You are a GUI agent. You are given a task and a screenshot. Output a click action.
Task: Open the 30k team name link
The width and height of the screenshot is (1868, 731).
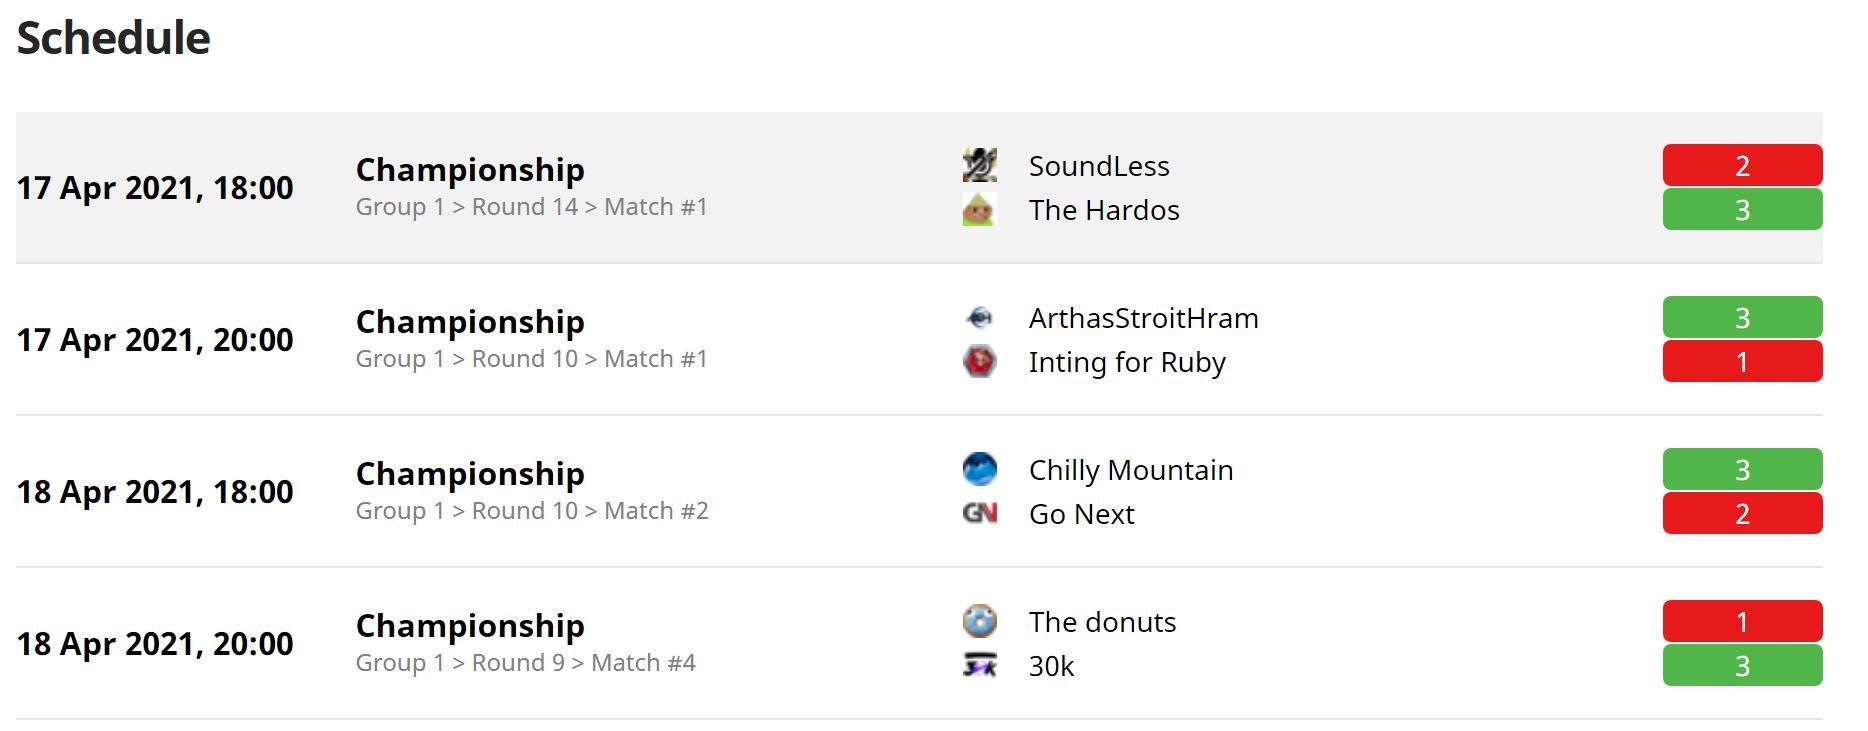coord(1051,666)
